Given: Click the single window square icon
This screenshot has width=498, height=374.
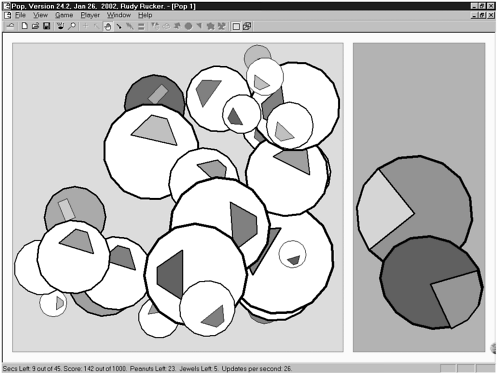Looking at the screenshot, I should (236, 26).
